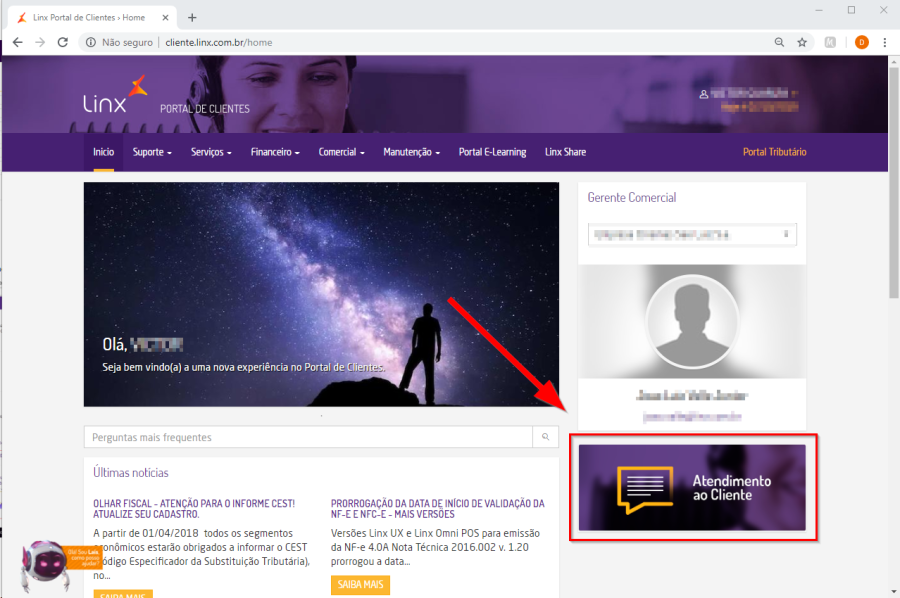Click the zoom magnifier icon in address bar
This screenshot has width=900, height=598.
pos(779,42)
